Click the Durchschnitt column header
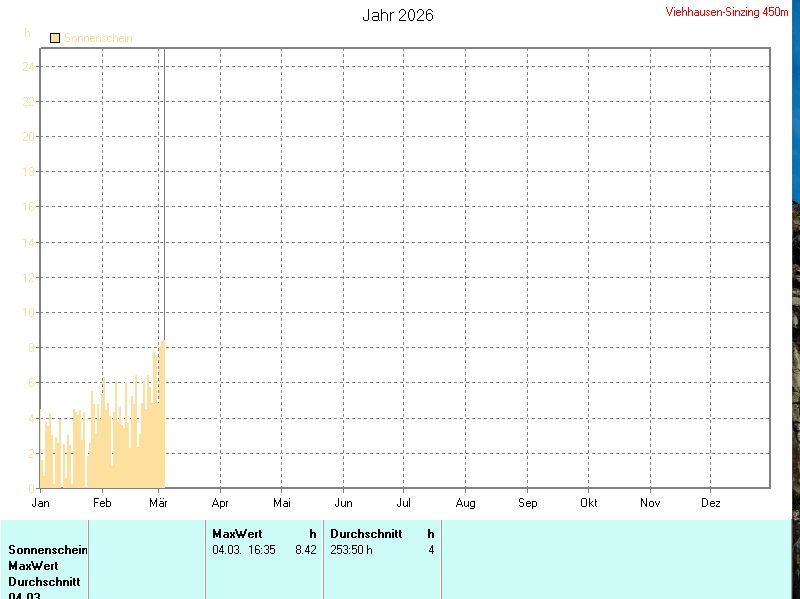 (366, 534)
